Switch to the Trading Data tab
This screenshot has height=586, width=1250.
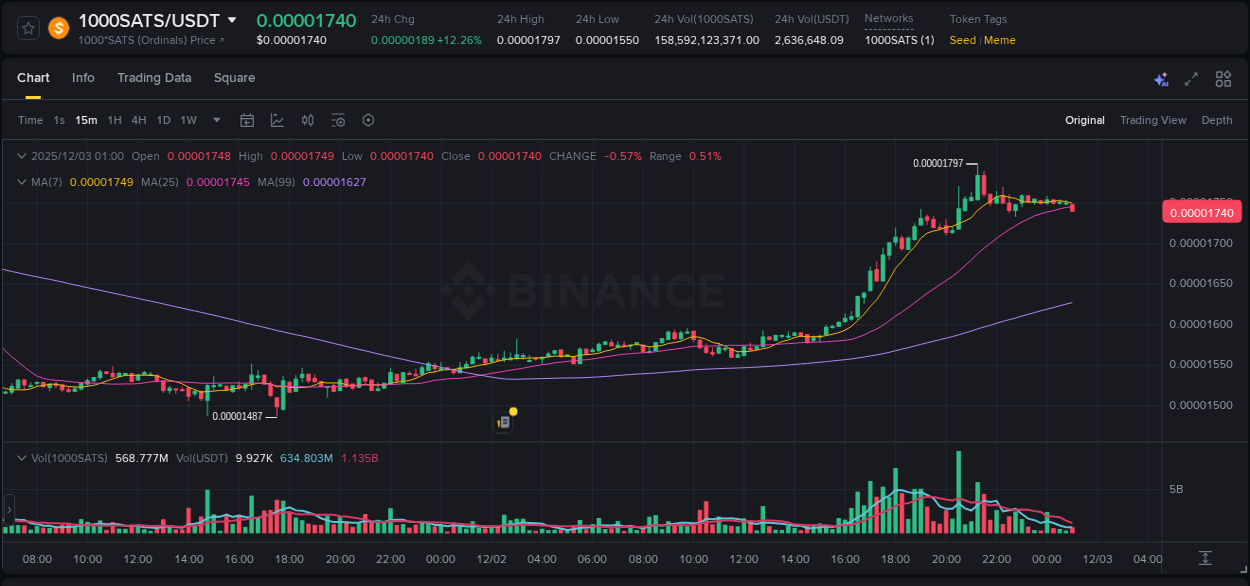point(154,78)
